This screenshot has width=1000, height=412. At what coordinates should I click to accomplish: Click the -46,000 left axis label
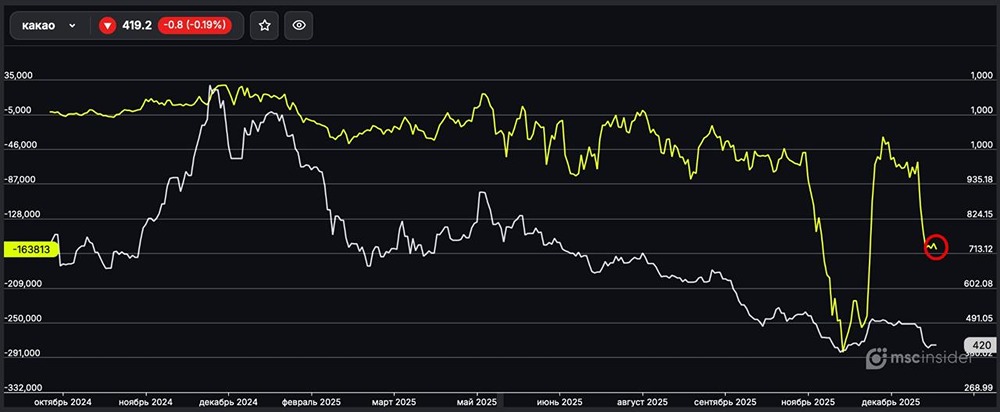coord(20,145)
